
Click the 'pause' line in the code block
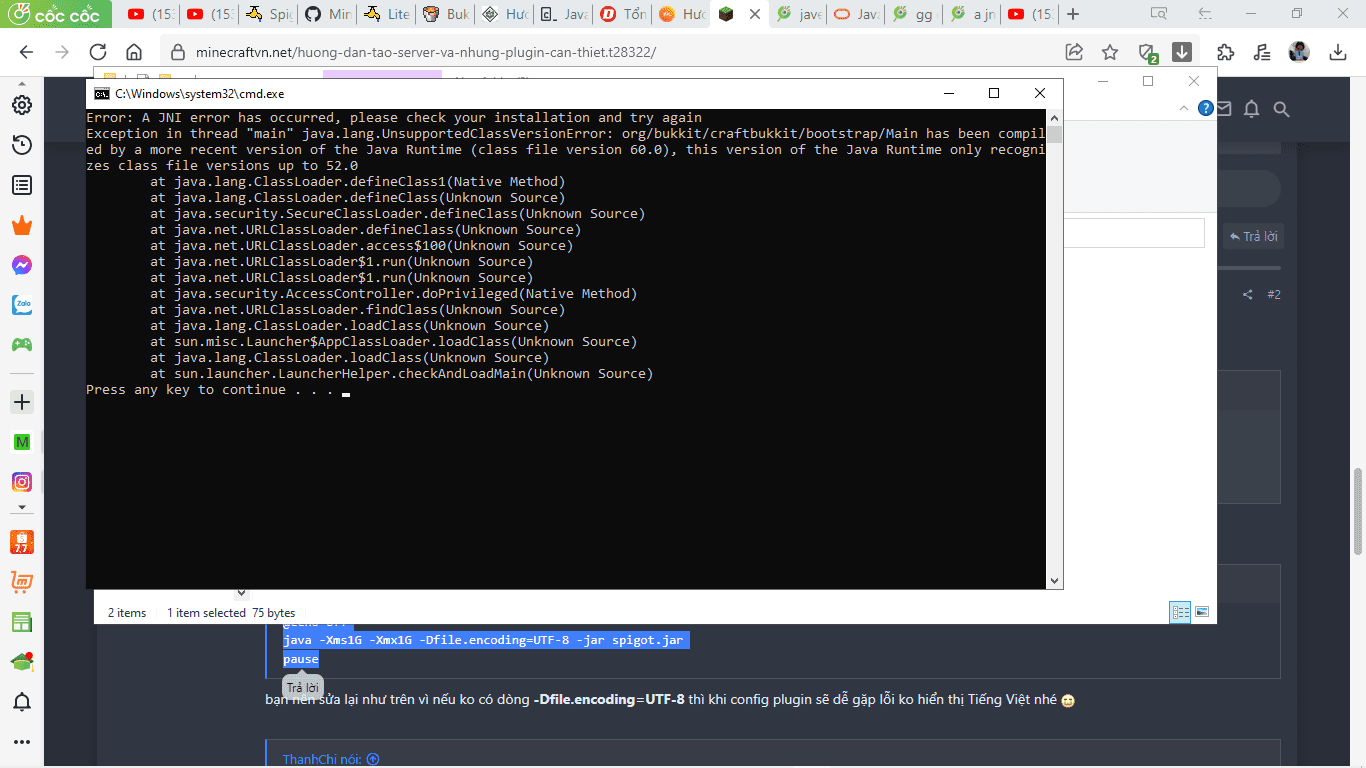pos(301,659)
